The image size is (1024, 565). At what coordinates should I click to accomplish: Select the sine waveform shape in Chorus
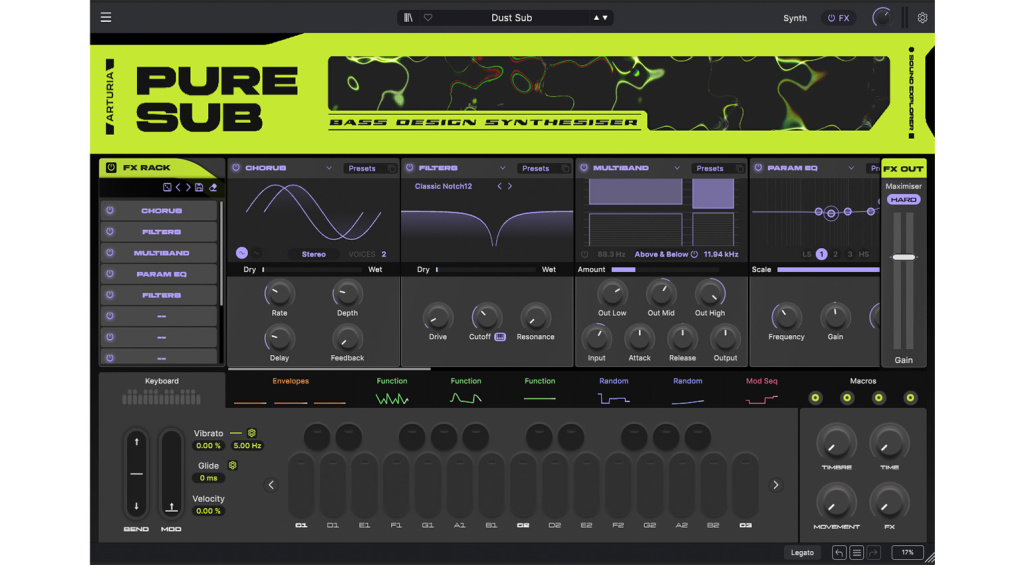coord(242,253)
